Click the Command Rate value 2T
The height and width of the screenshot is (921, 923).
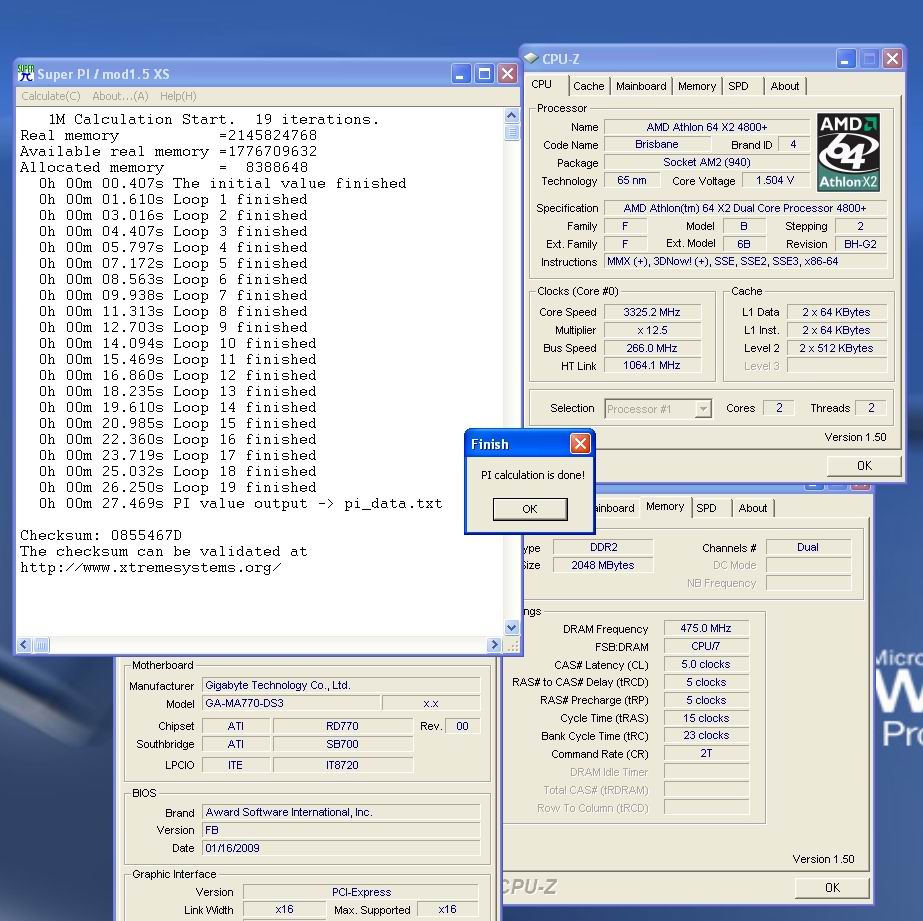pos(706,753)
